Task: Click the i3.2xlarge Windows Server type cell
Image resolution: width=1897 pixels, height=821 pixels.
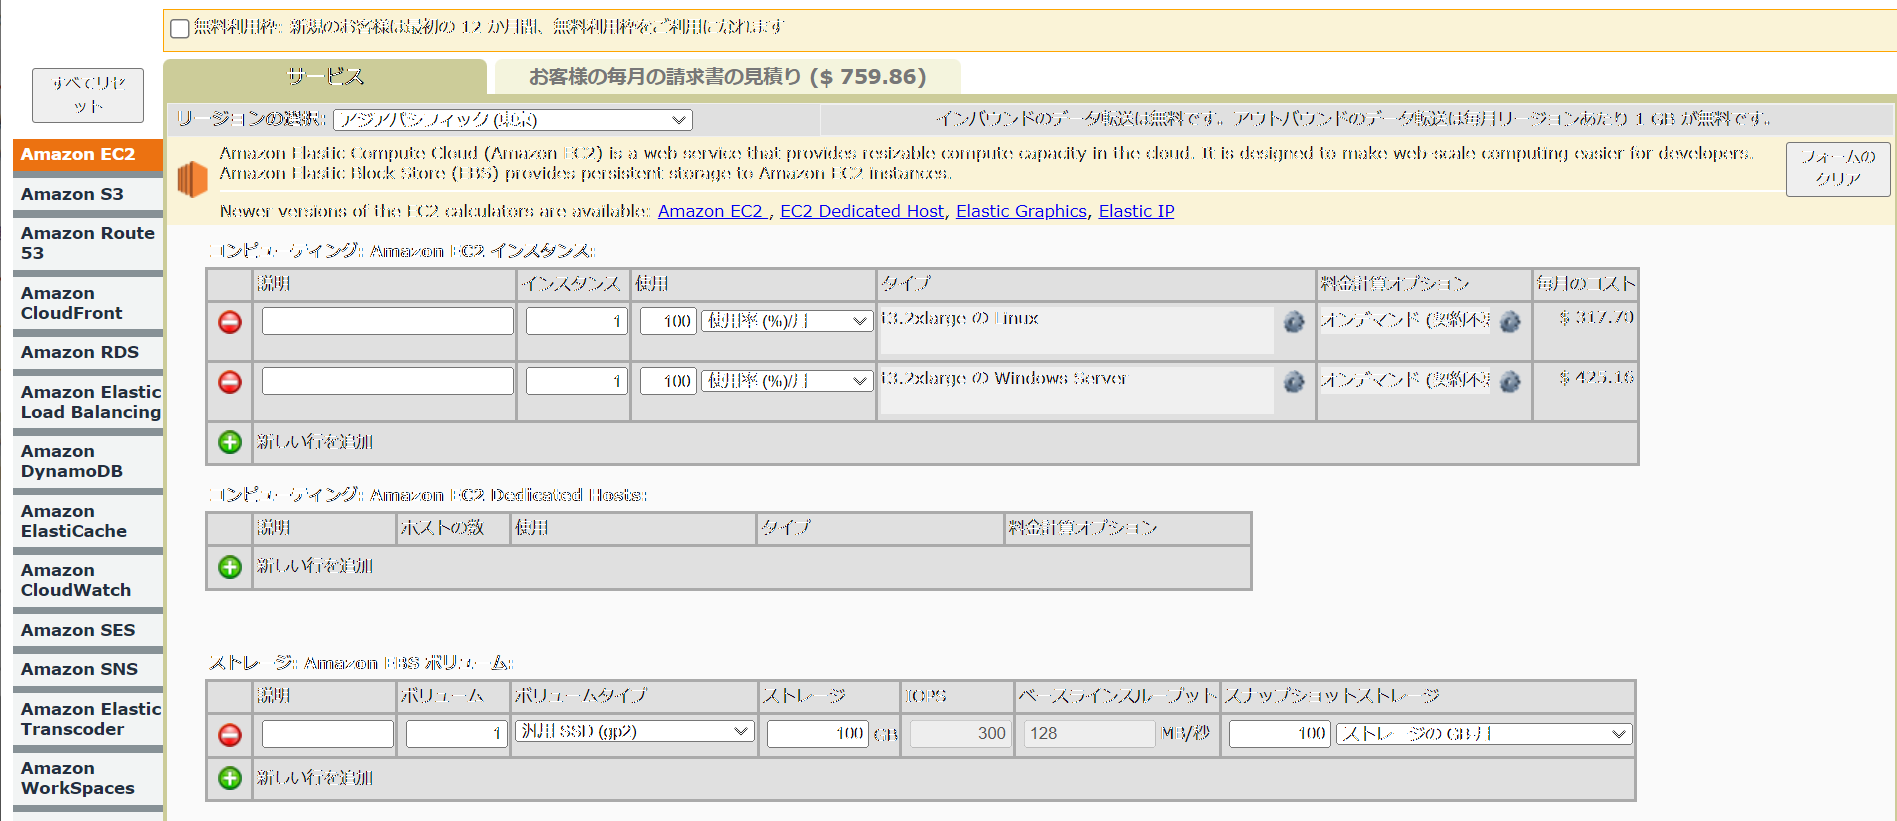Action: 1077,390
